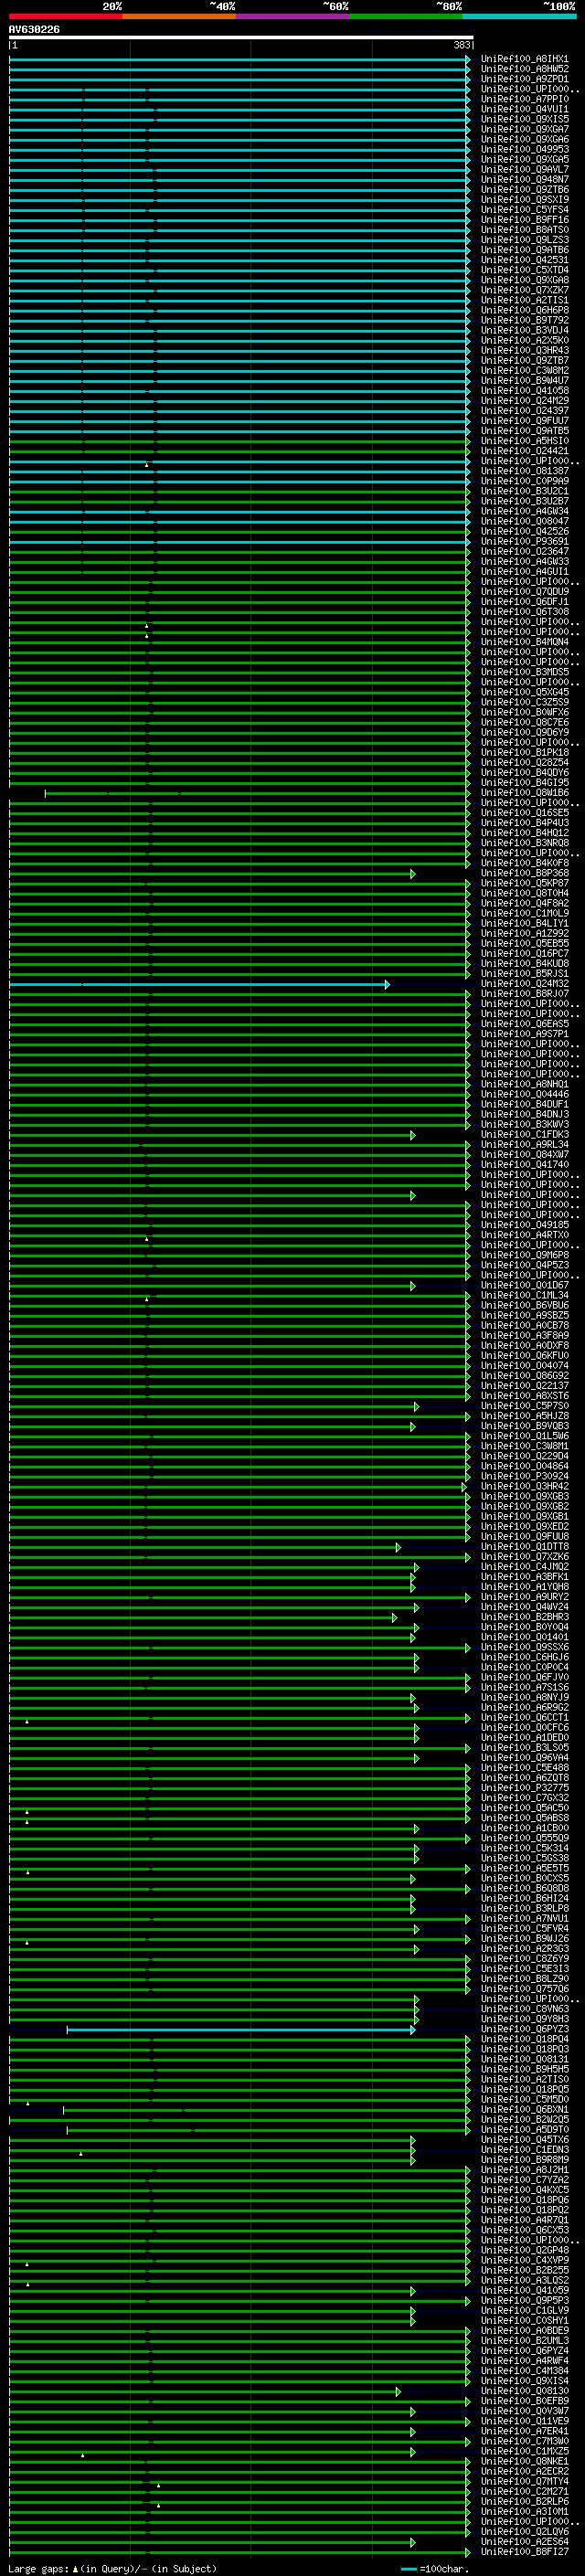The width and height of the screenshot is (585, 2576).
Task: Click the cyan alignment bar for Q24M32
Action: (x=199, y=985)
